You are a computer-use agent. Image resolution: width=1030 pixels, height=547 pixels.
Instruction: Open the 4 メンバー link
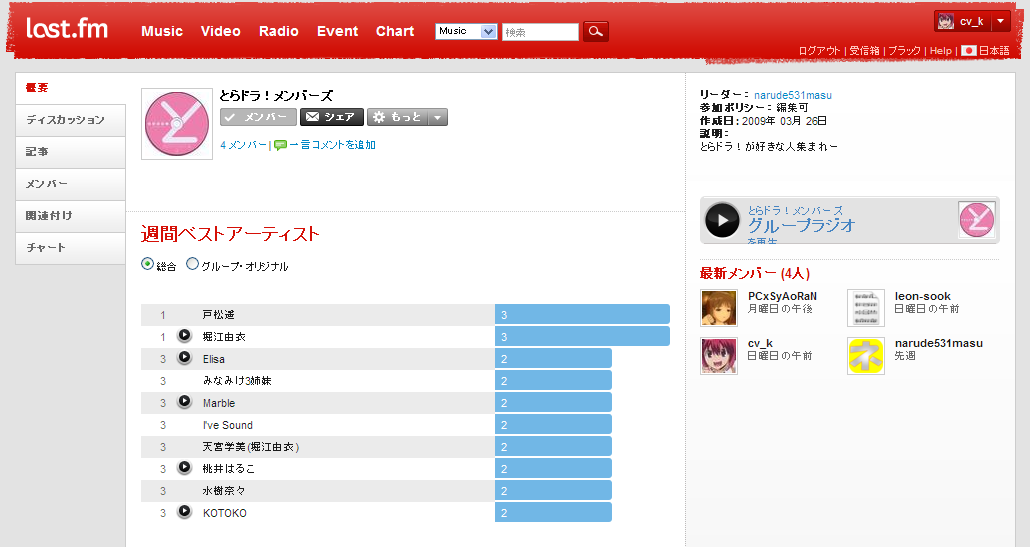(244, 145)
